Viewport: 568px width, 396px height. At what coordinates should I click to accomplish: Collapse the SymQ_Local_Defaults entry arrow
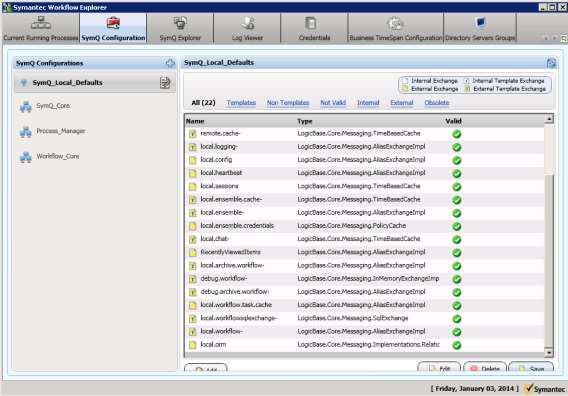(x=24, y=83)
